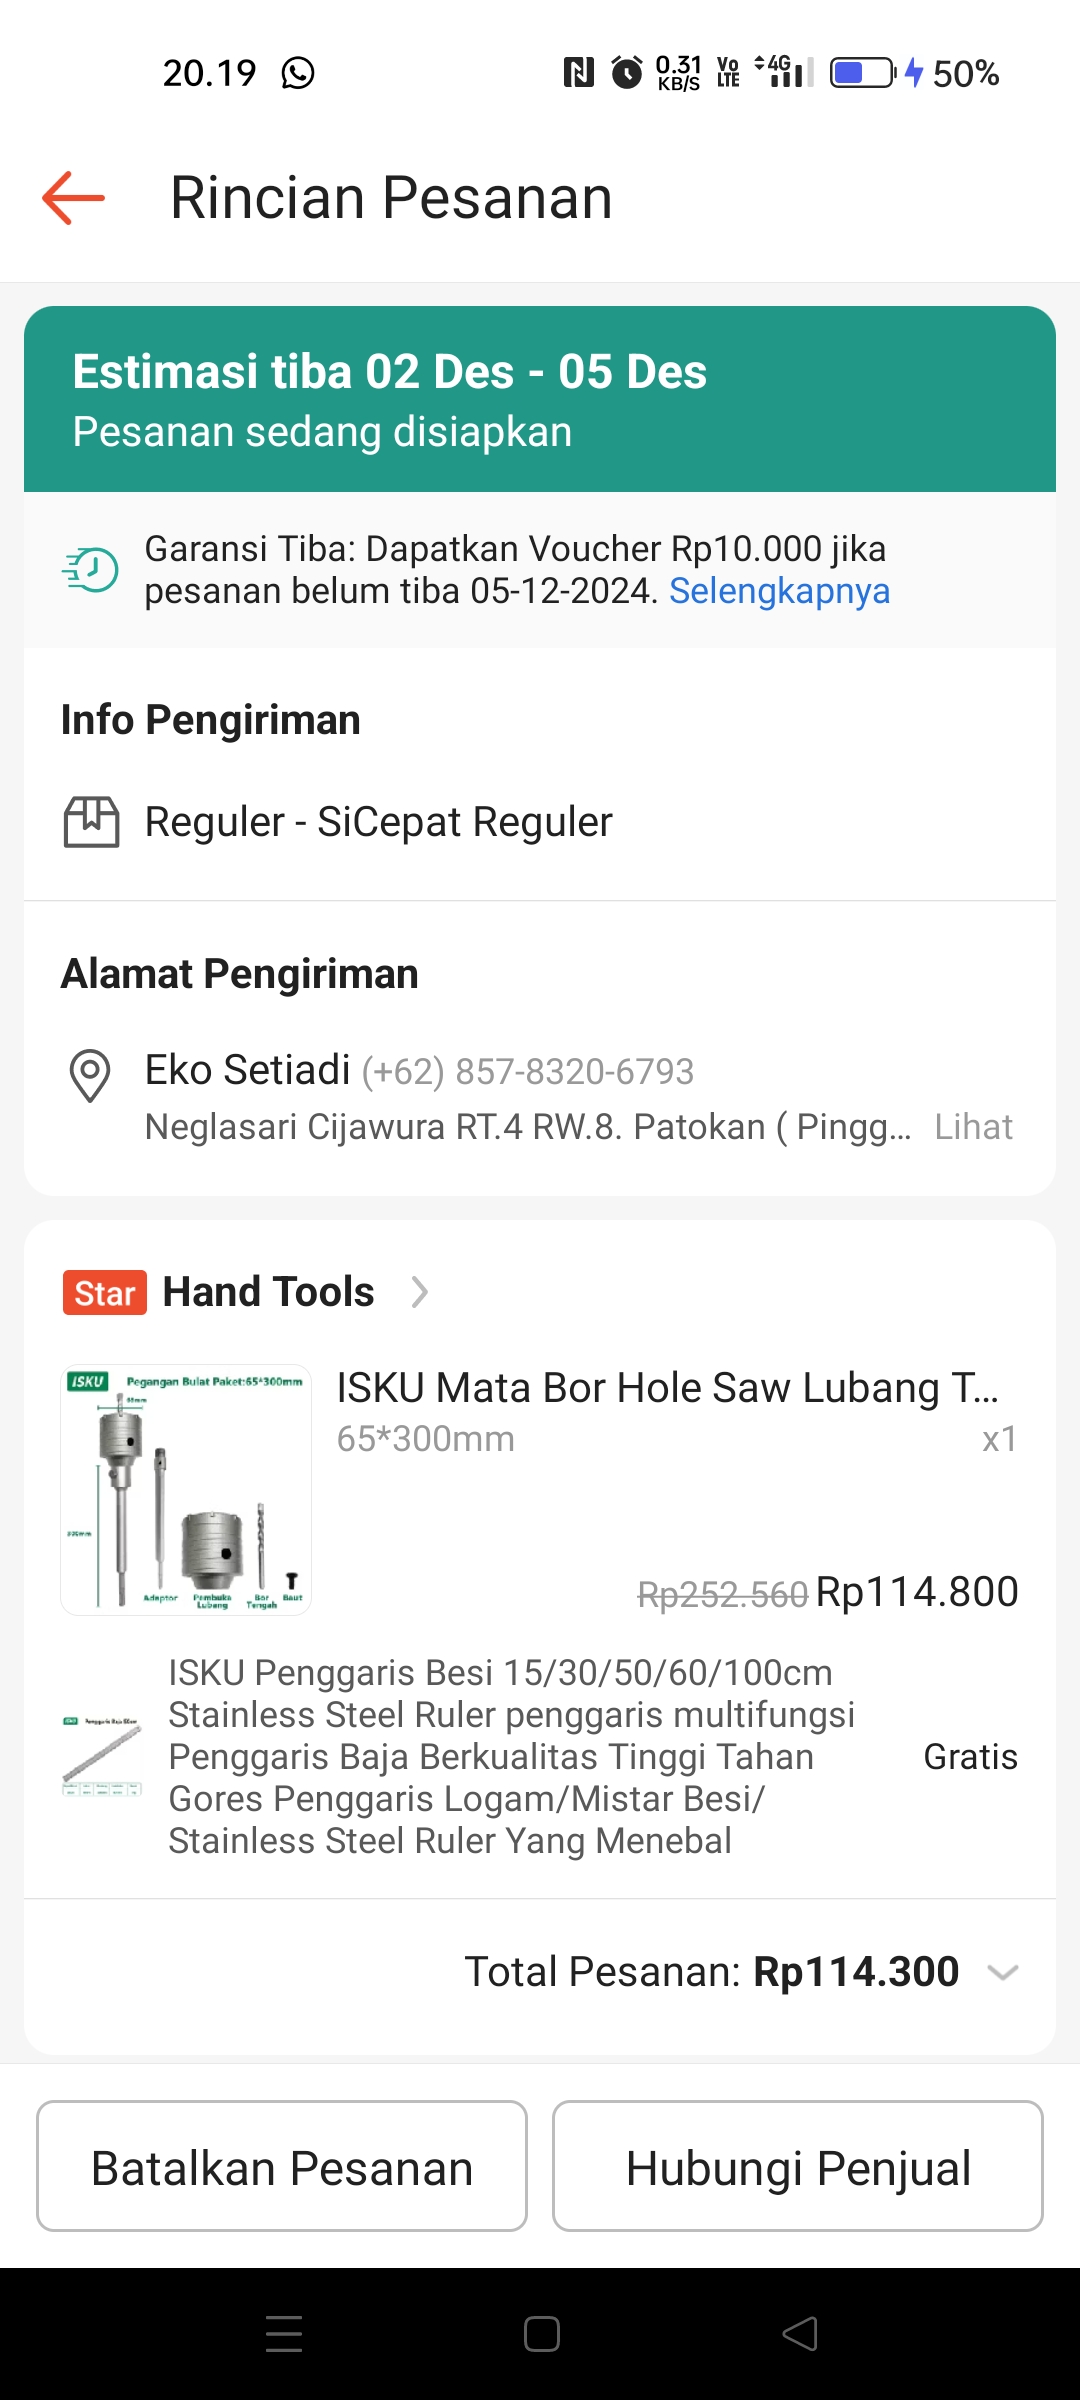This screenshot has width=1080, height=2400.
Task: Open the Selengkapnya link for arrival guarantee
Action: tap(779, 591)
